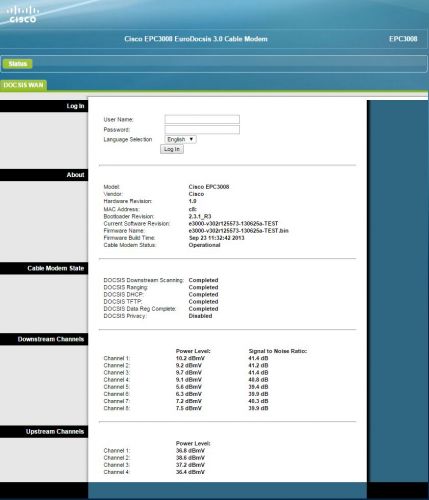Click upstream Channel 2 power 38.6 dBmV

point(190,458)
